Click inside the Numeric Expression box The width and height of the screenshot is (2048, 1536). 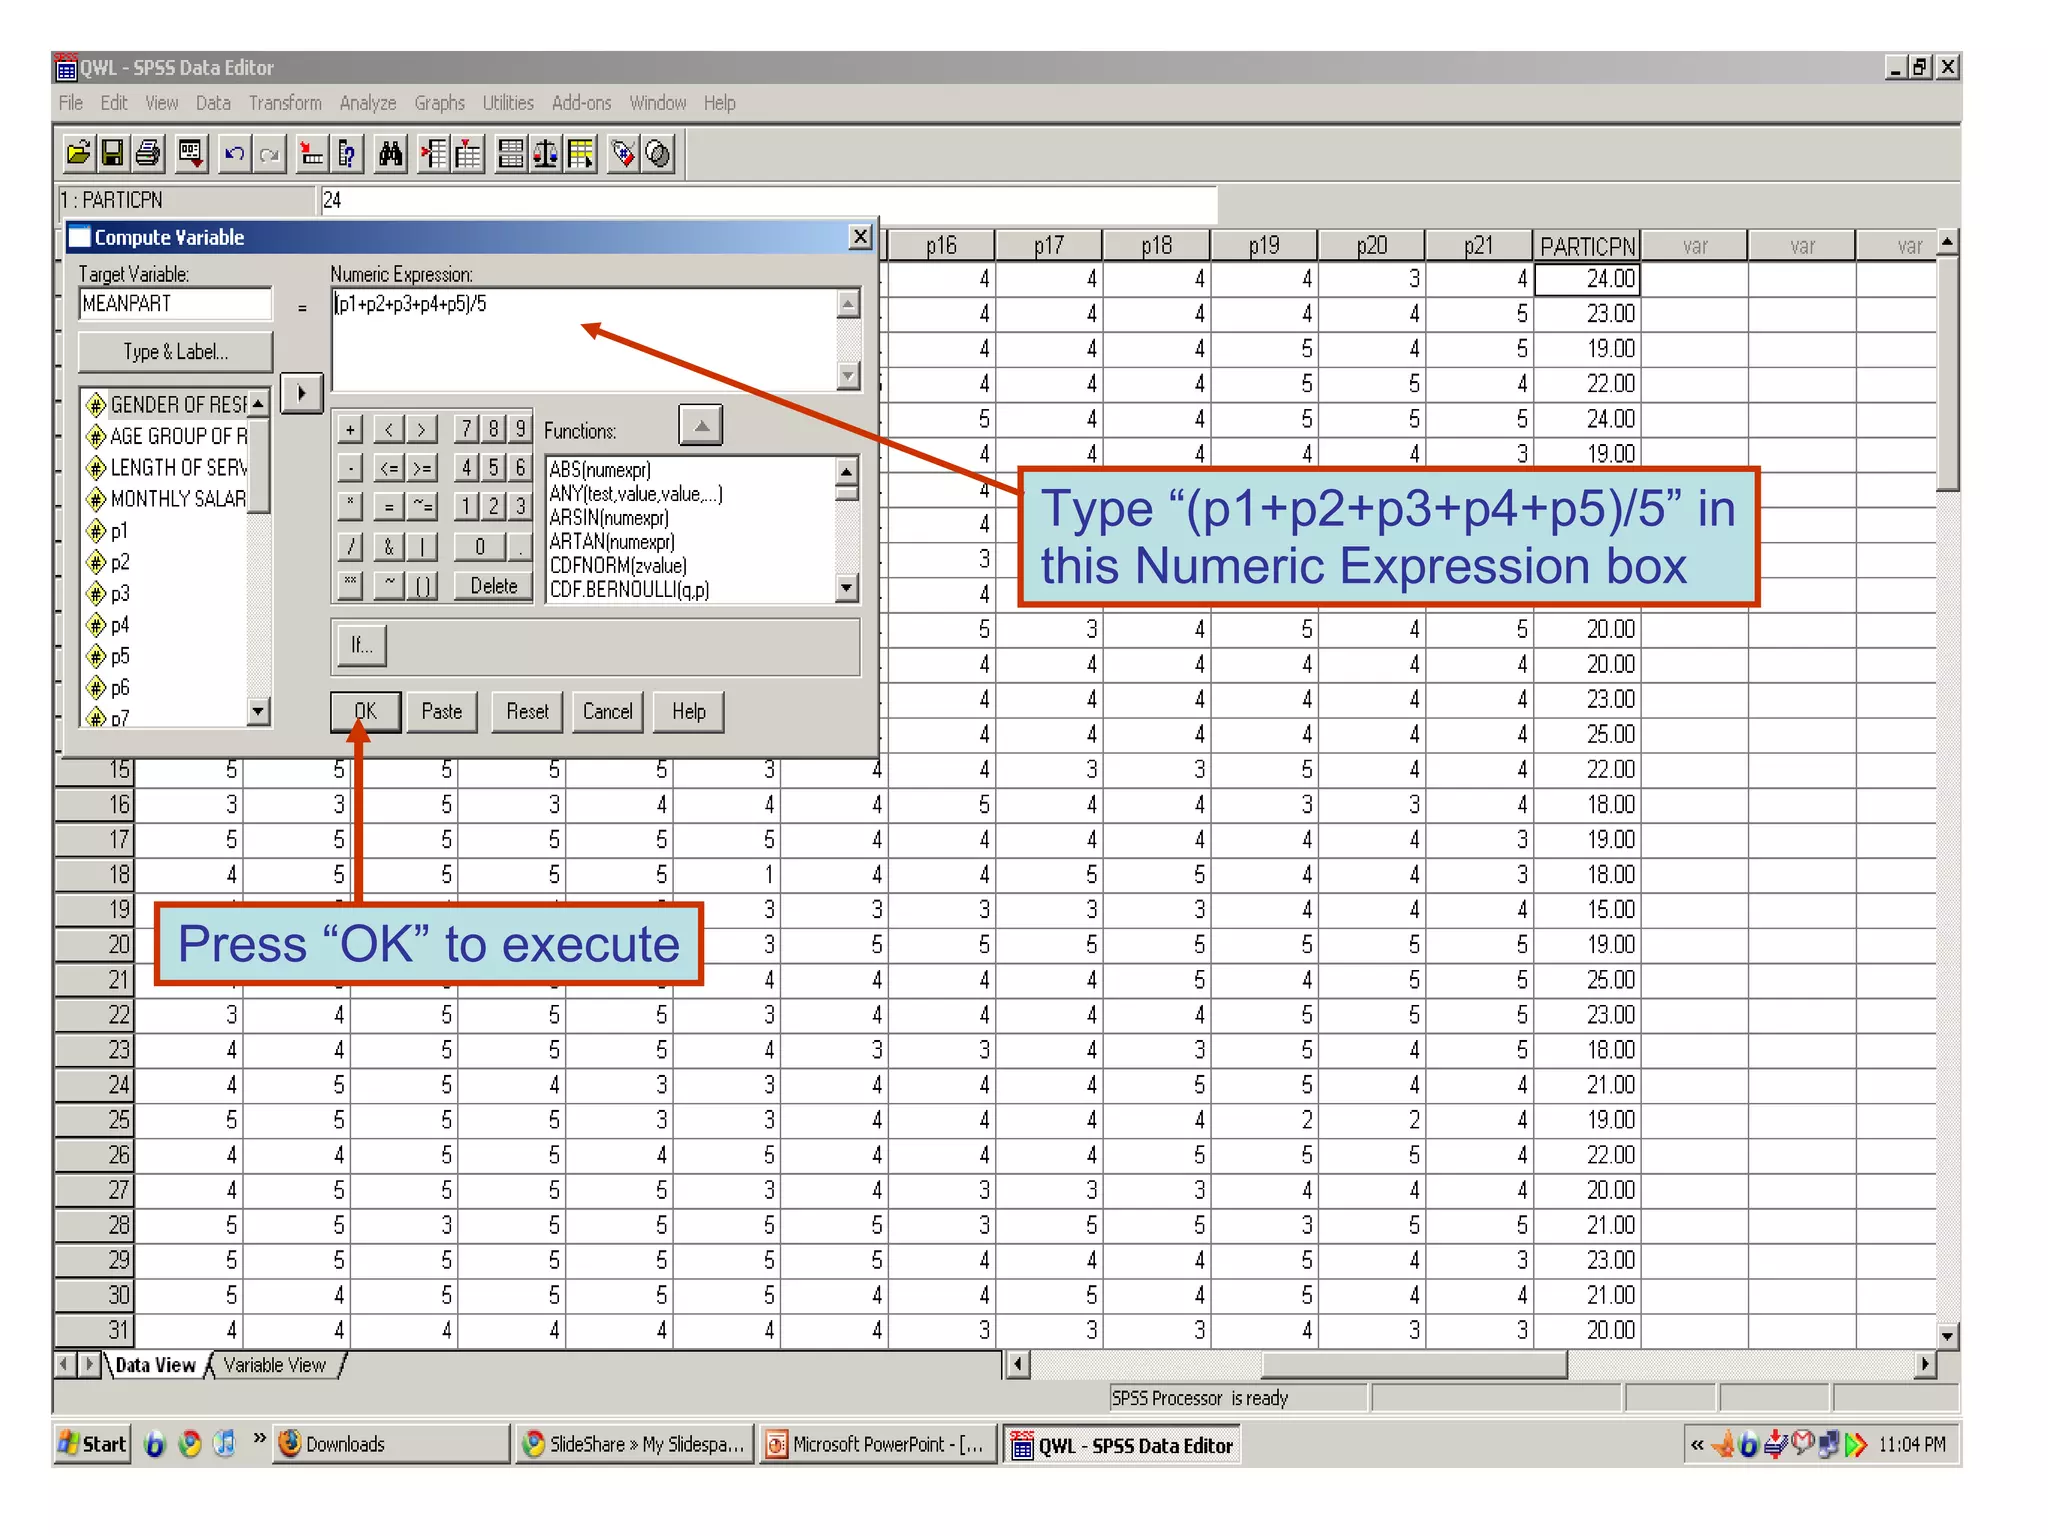click(585, 340)
